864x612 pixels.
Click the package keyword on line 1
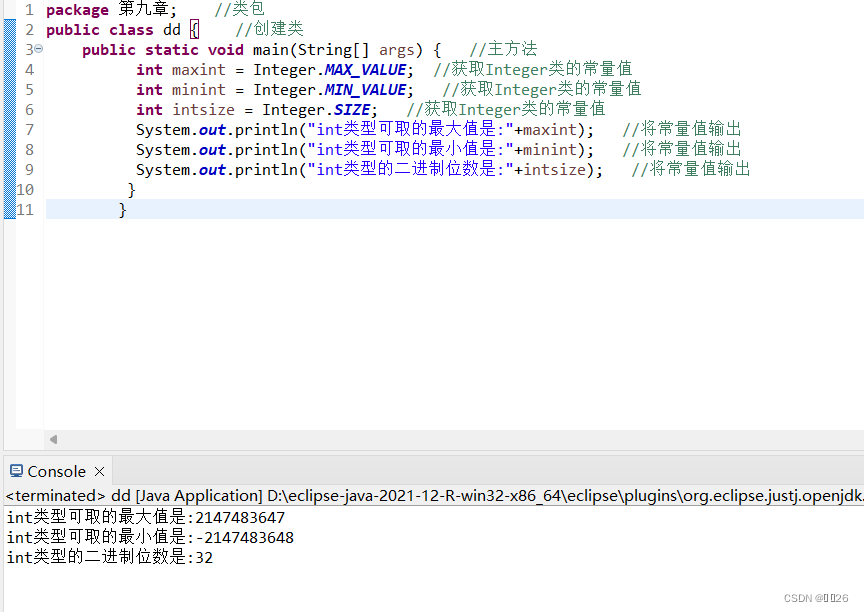(78, 10)
